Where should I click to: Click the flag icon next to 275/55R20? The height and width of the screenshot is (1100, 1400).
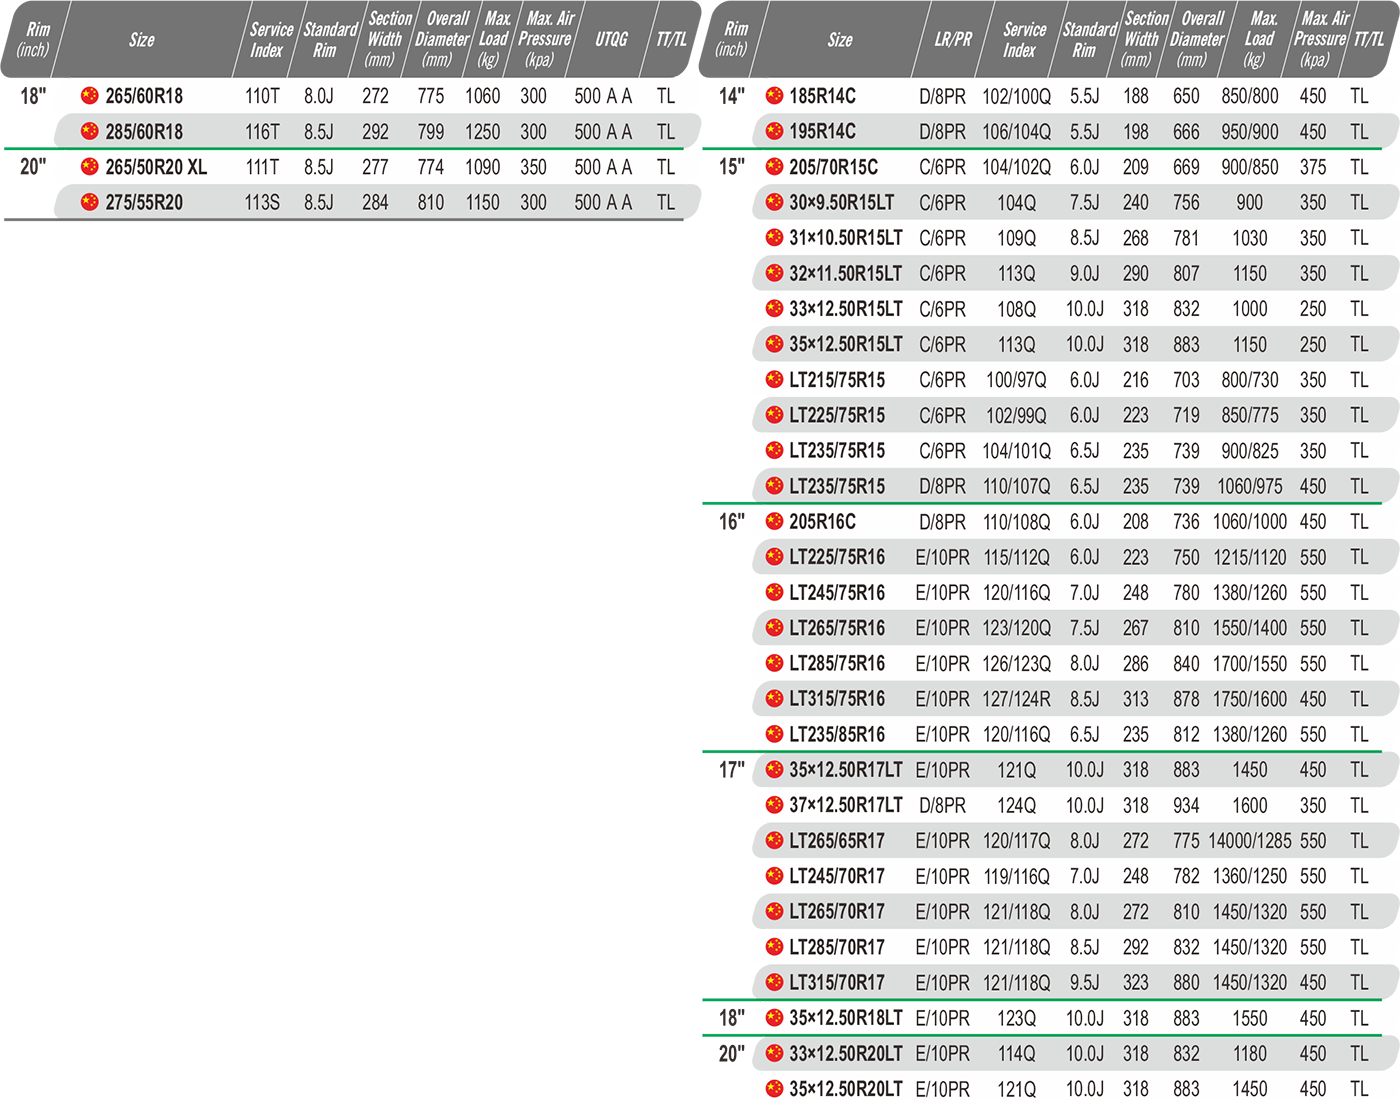90,202
